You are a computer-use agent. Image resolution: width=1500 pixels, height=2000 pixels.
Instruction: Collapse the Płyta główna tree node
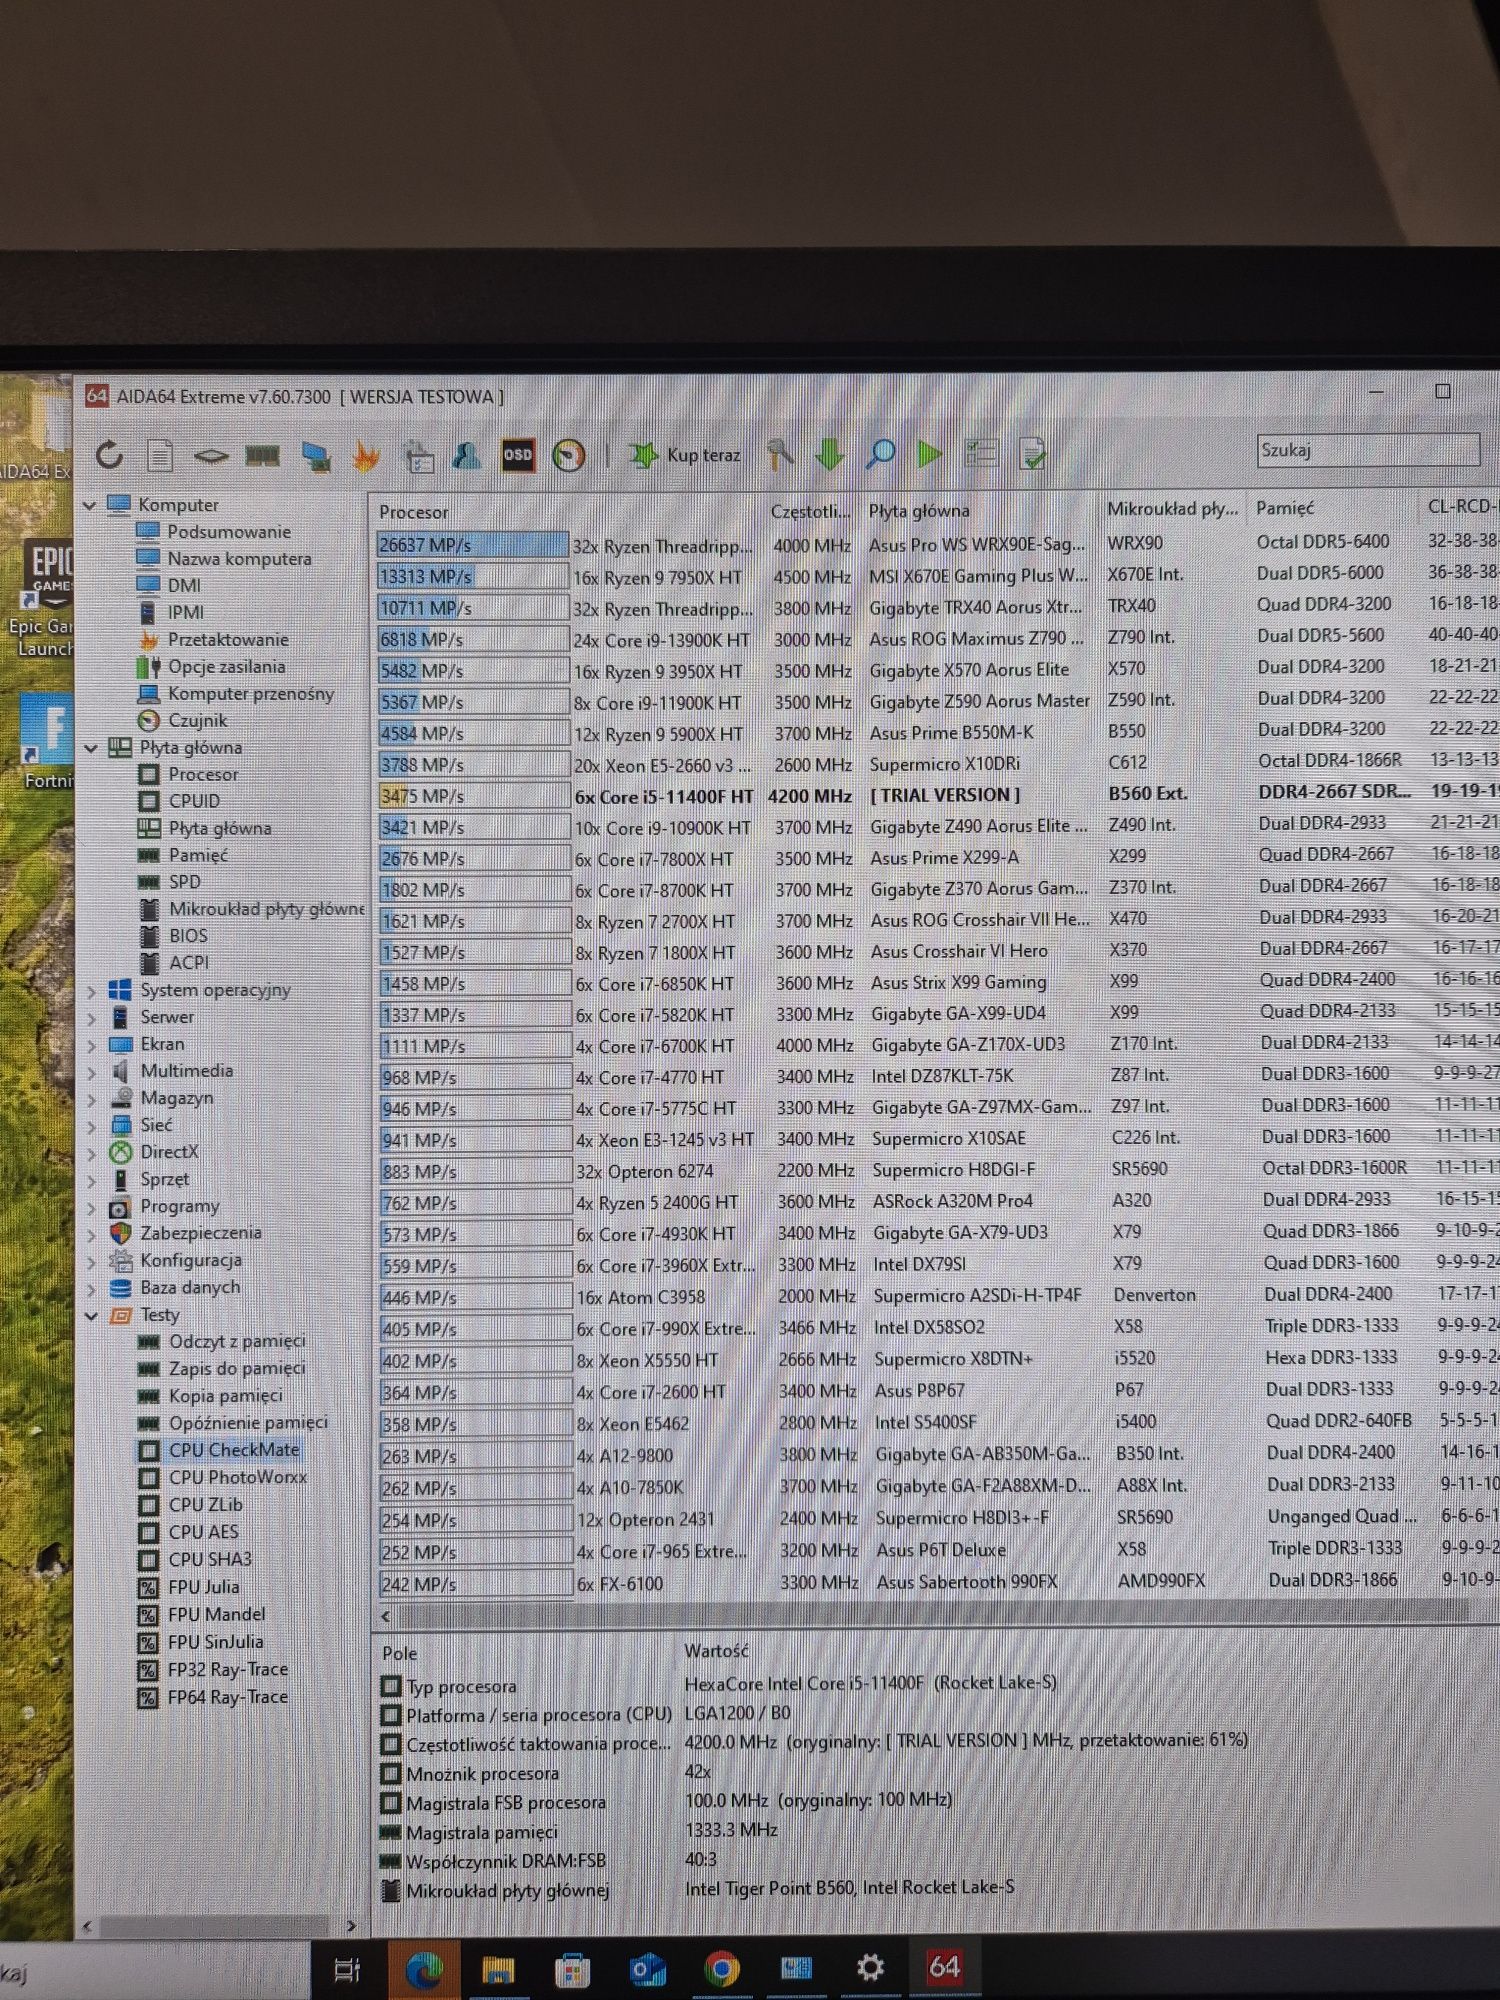point(91,747)
